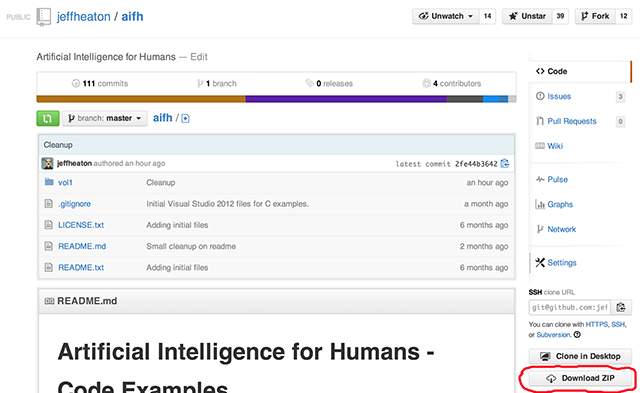Click the jeffheaton commit author name
Screen dimensions: 640x393
pyautogui.click(x=74, y=163)
